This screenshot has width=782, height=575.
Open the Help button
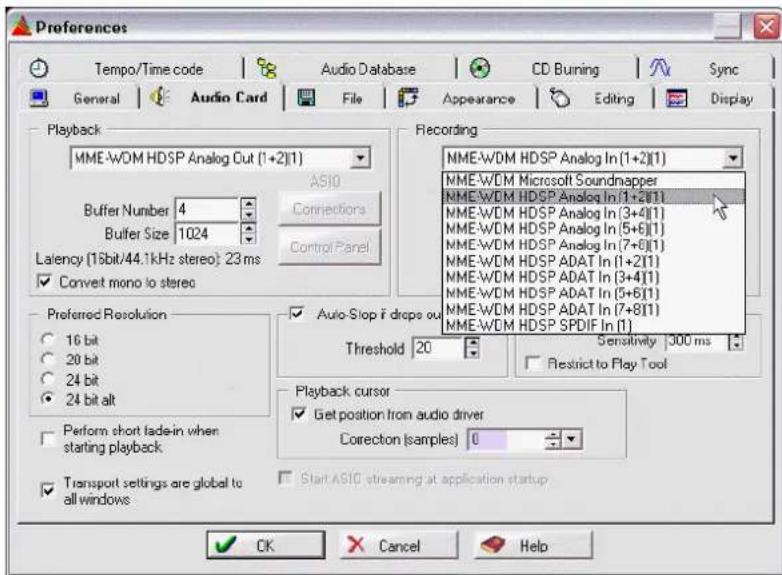[533, 545]
